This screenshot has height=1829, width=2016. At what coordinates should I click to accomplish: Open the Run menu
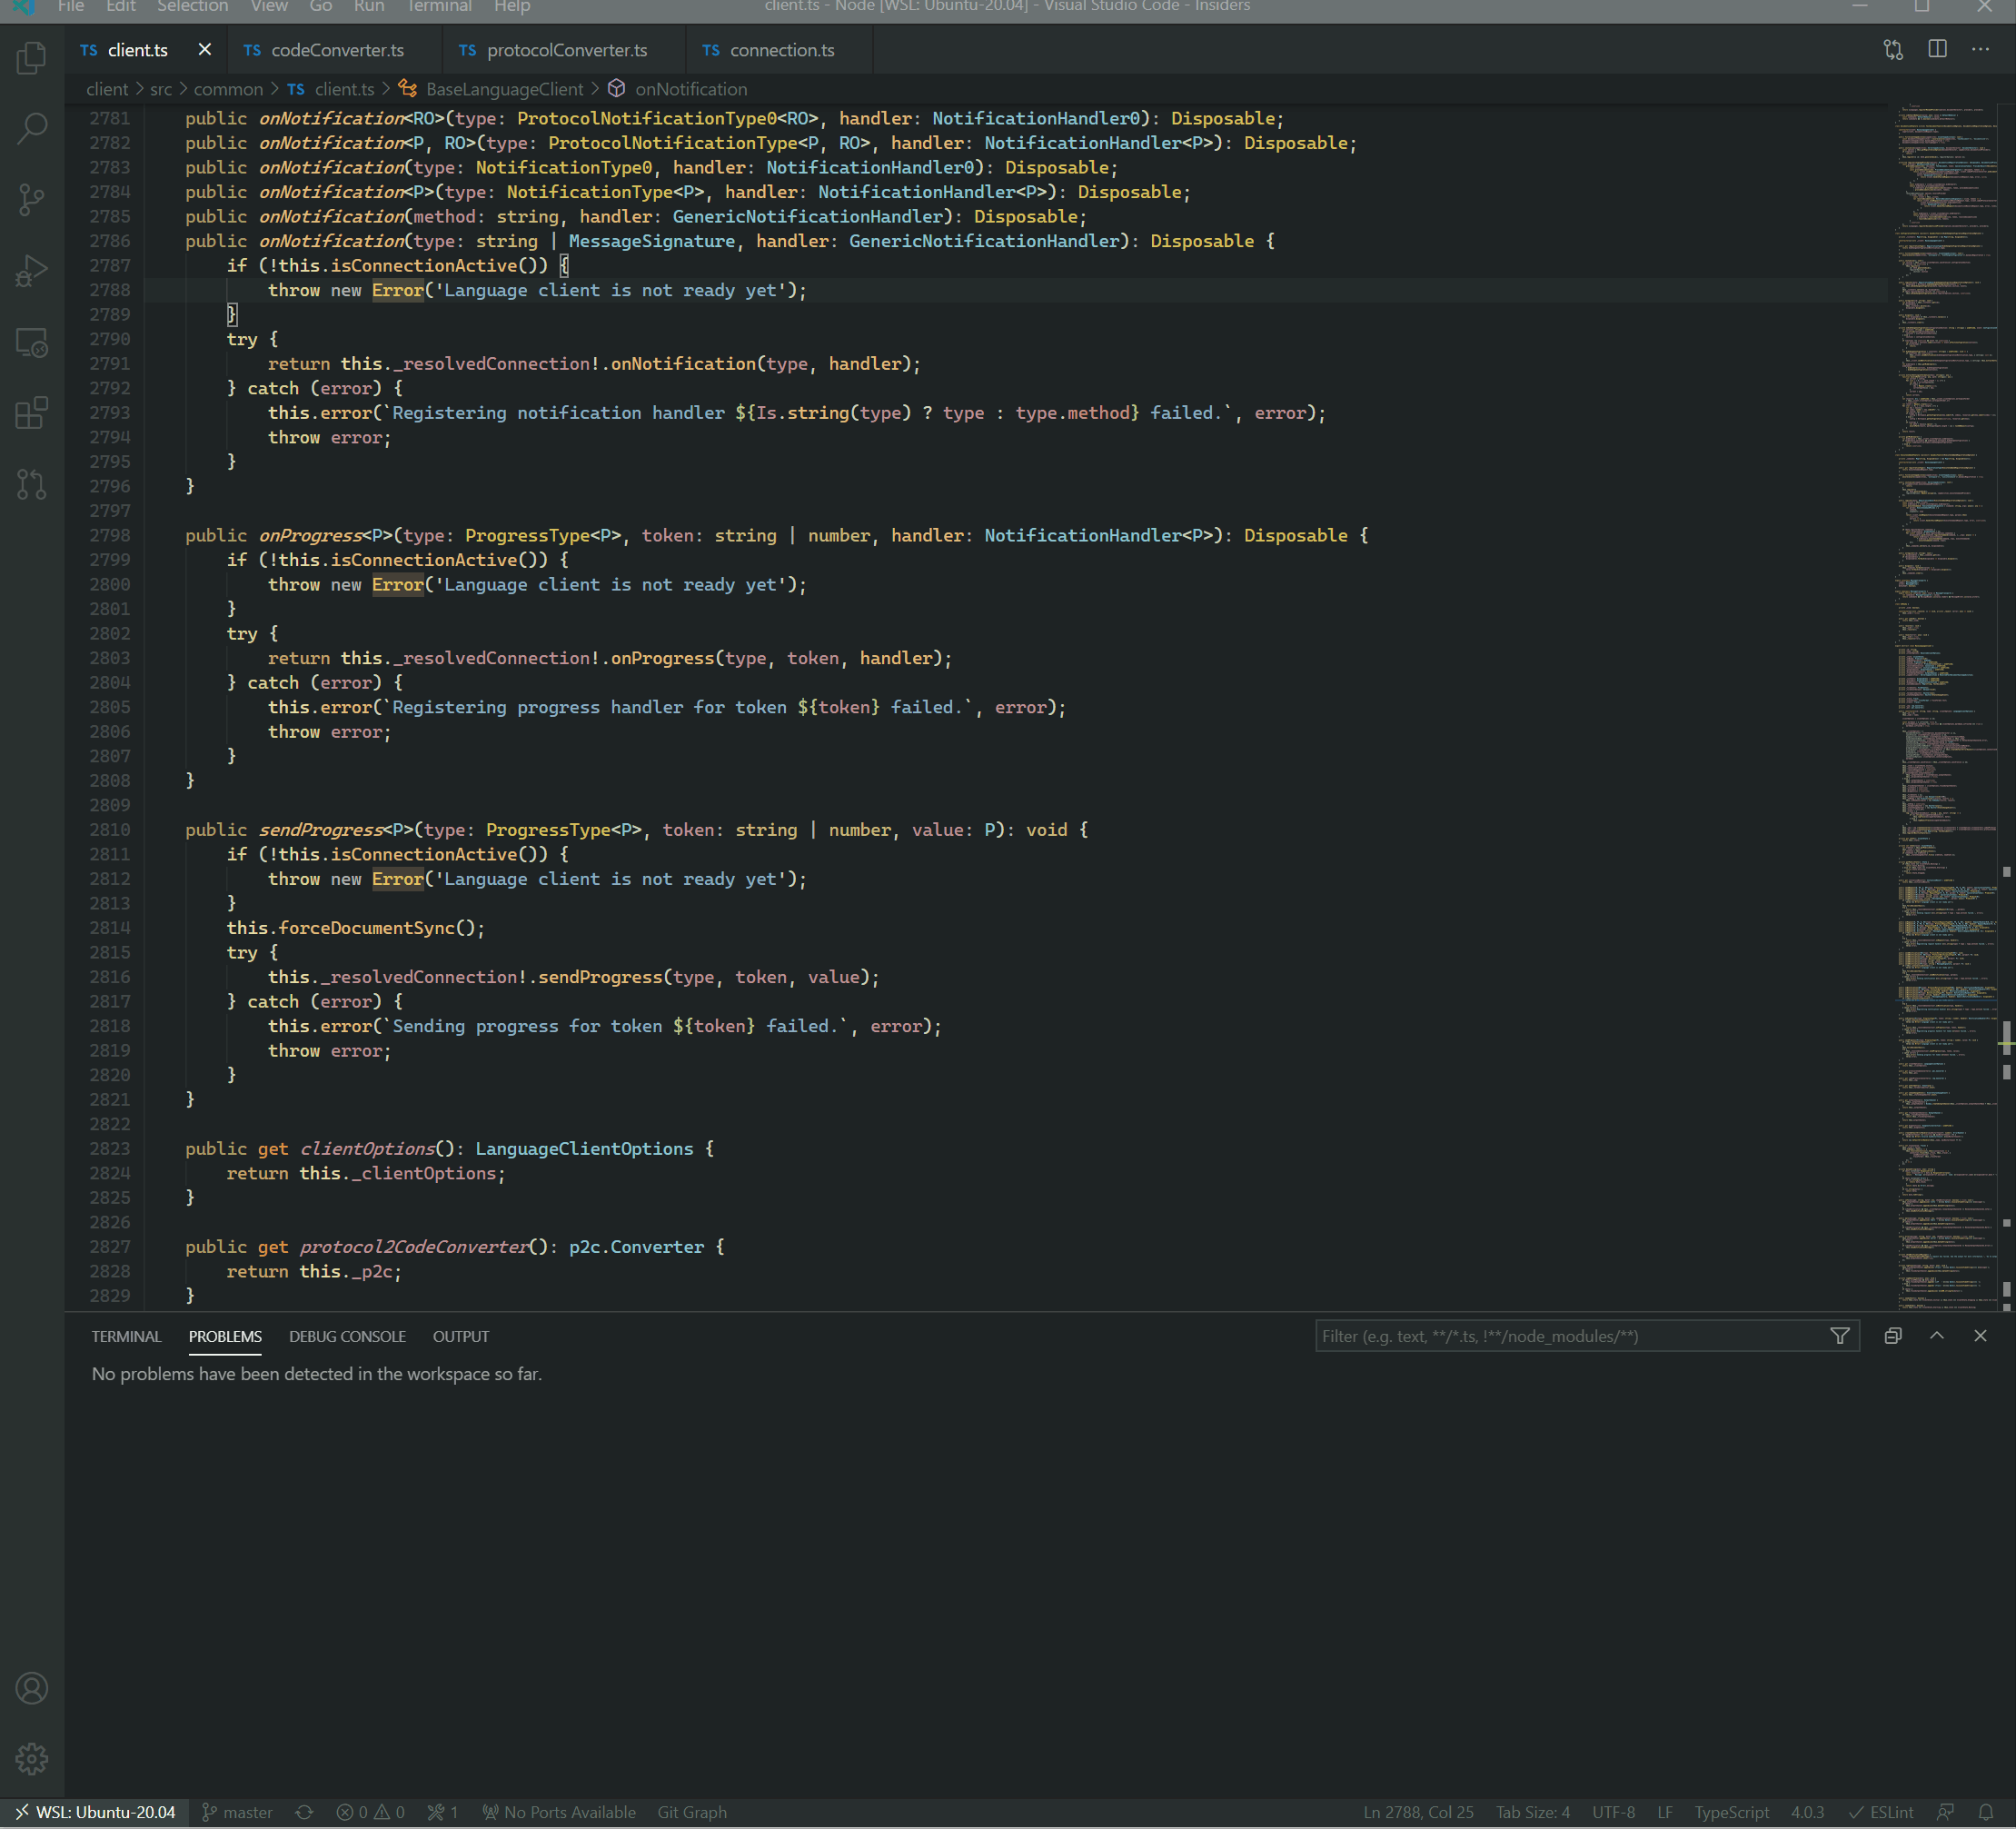369,7
